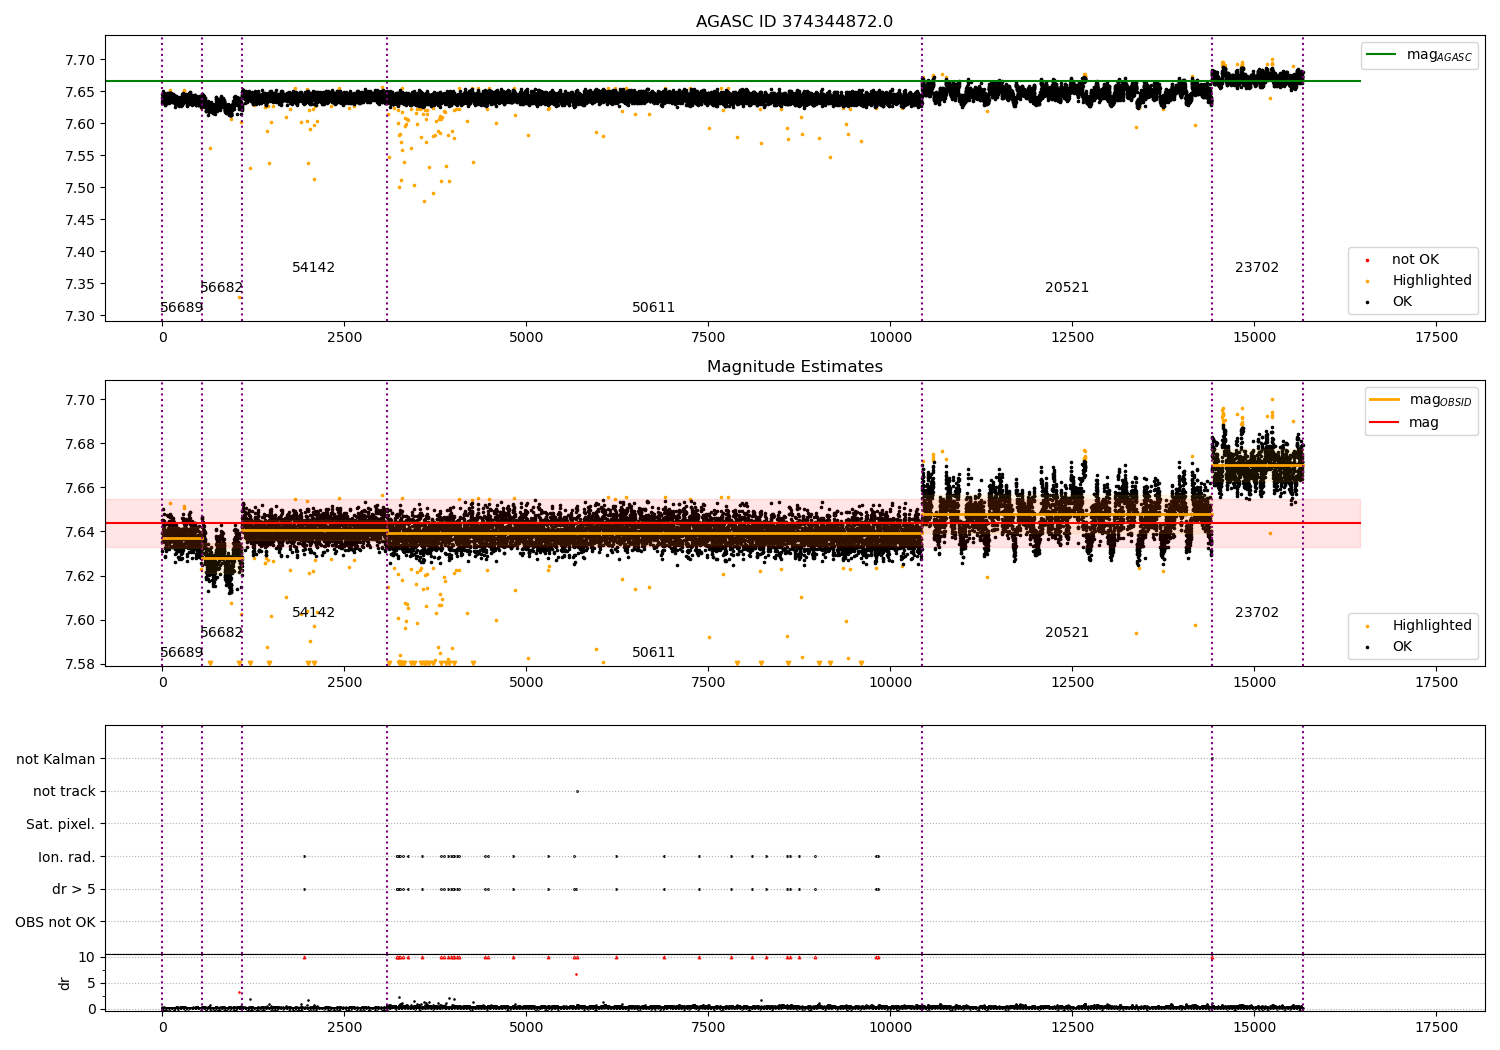Click OBSID label 50611 in Magnitude Estimates plot
This screenshot has height=1050, width=1500.
click(x=653, y=653)
